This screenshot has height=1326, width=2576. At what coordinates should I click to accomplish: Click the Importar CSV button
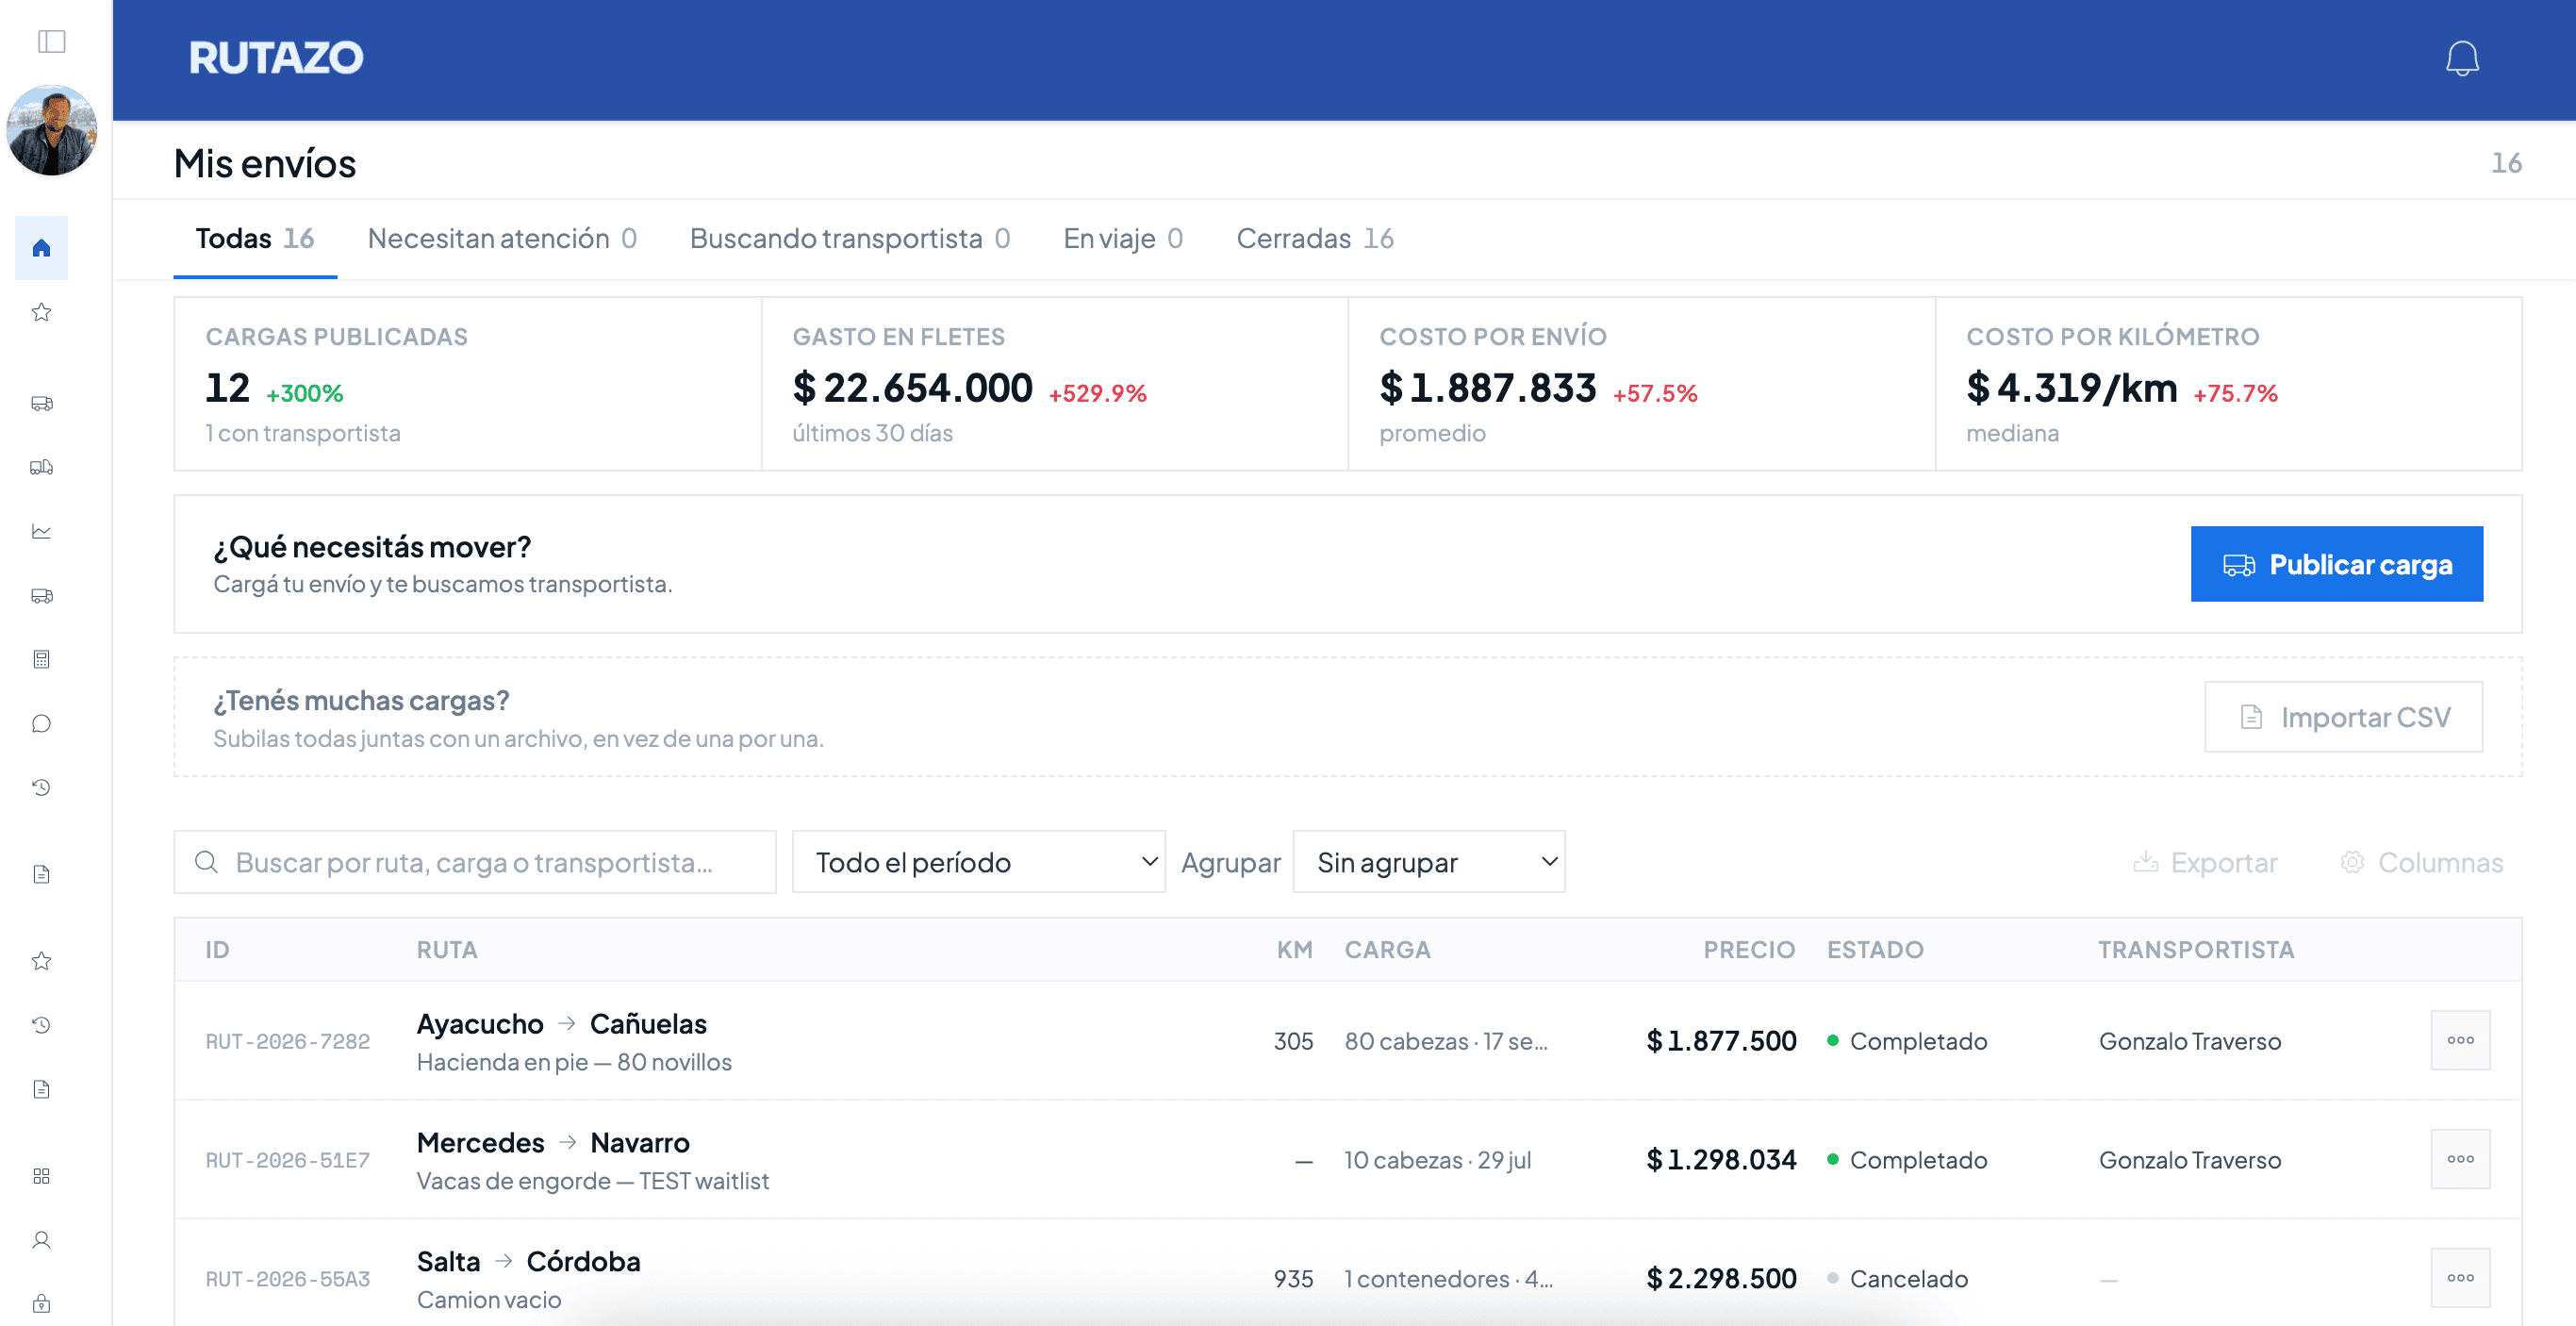2343,717
